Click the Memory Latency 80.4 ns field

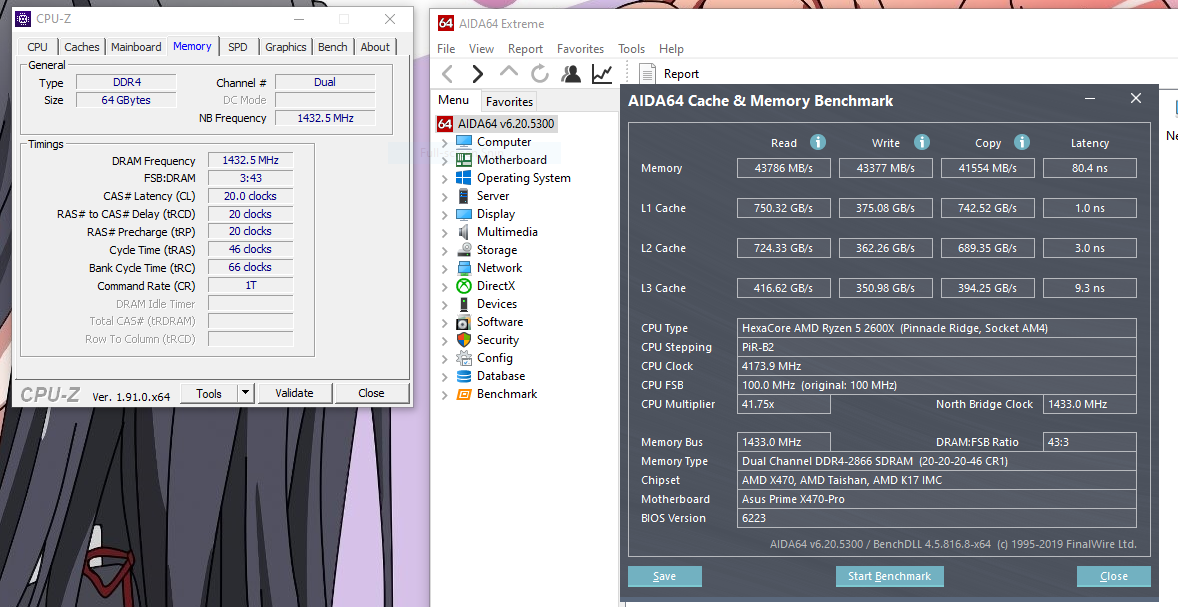coord(1089,168)
